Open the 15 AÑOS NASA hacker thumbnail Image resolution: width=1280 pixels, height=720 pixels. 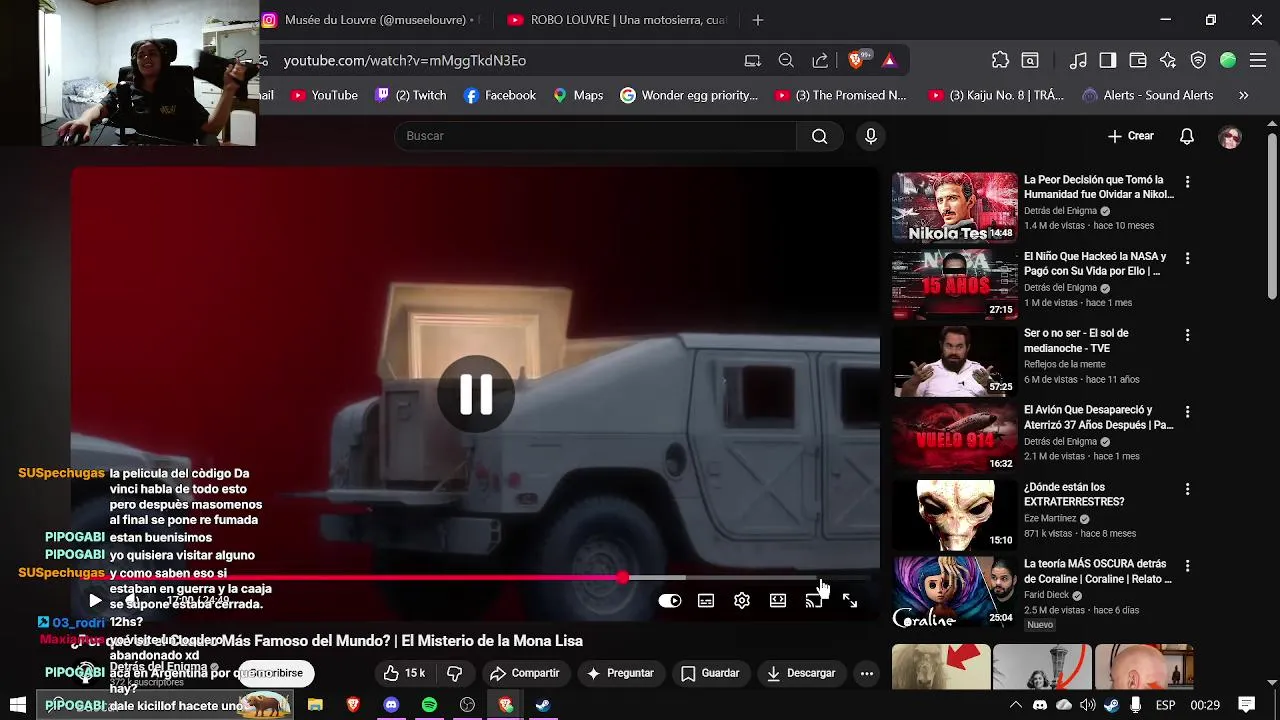point(955,284)
